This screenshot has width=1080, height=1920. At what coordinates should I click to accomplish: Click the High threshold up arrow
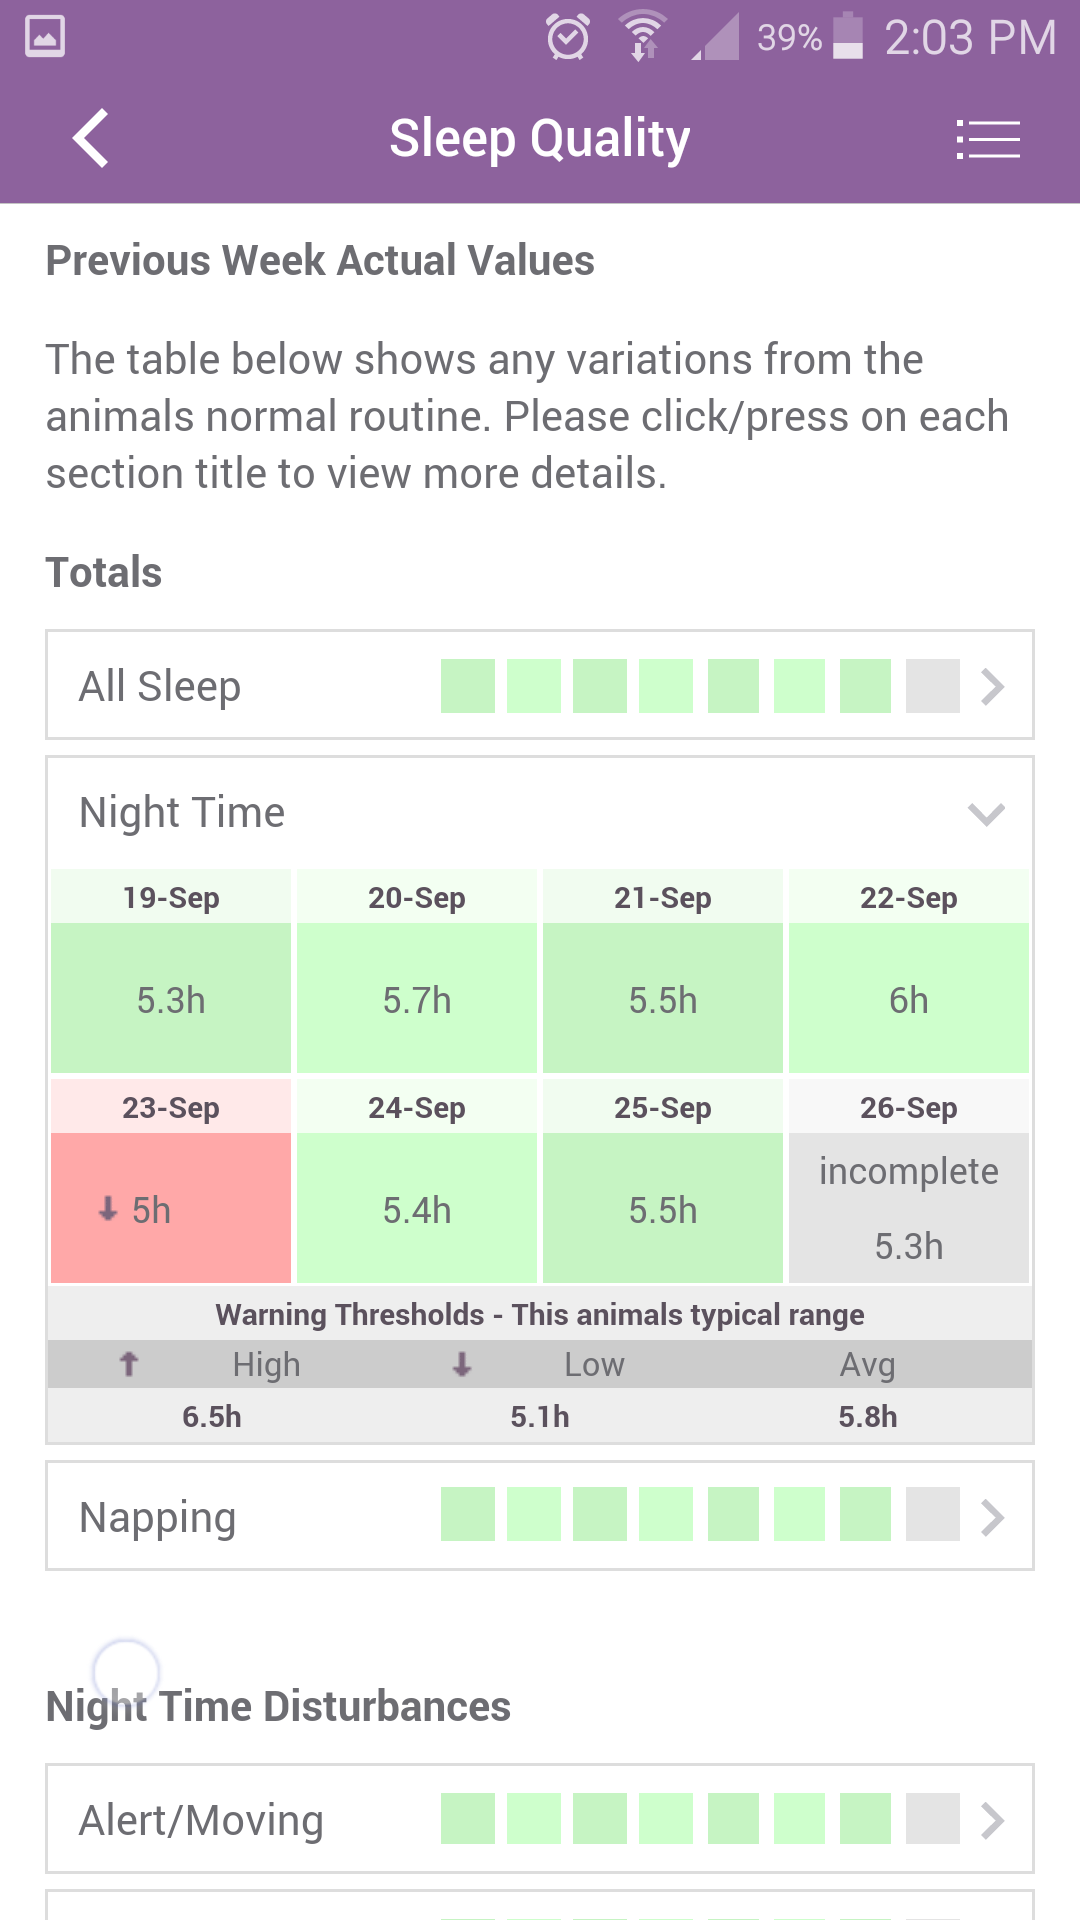pos(129,1364)
